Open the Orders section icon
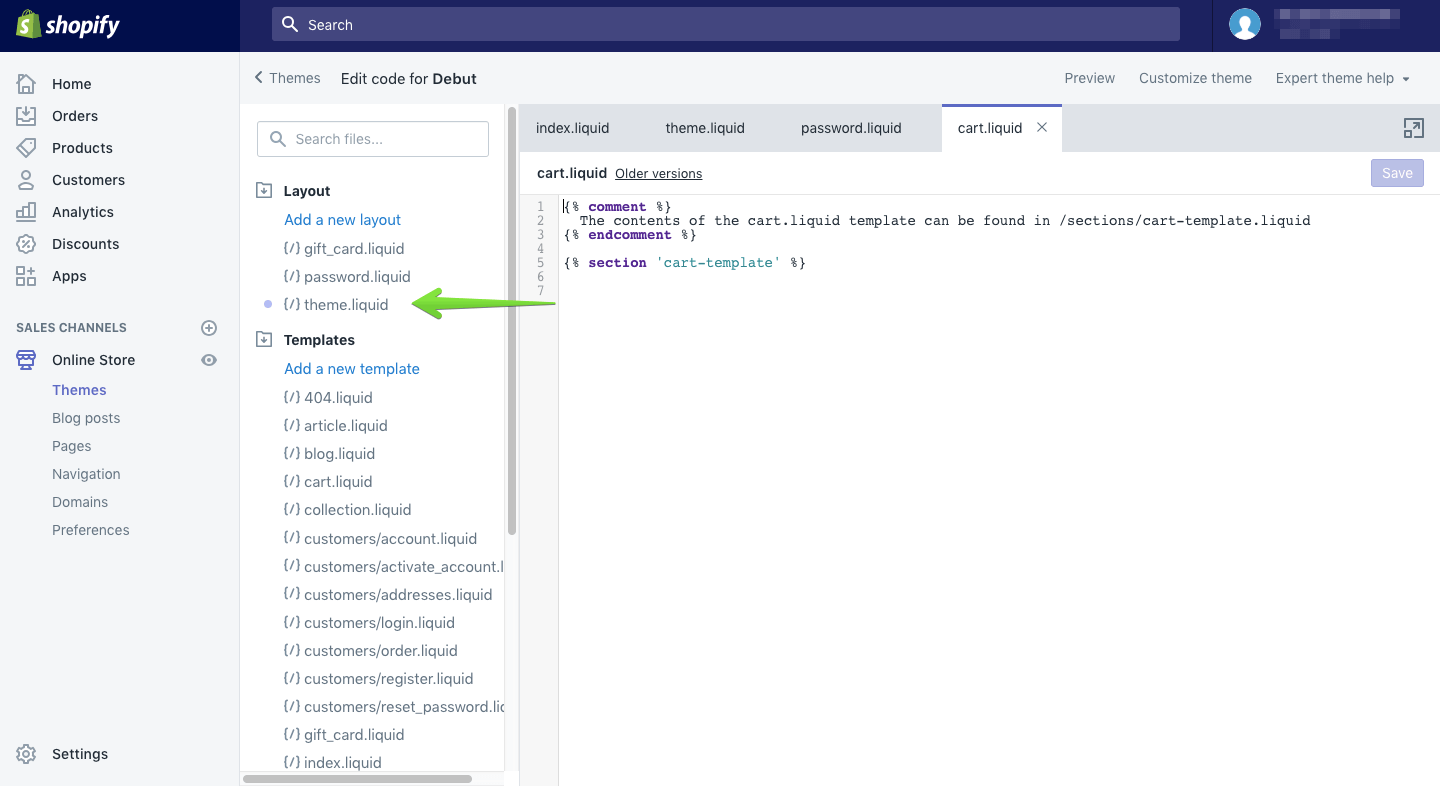The image size is (1440, 786). [26, 116]
